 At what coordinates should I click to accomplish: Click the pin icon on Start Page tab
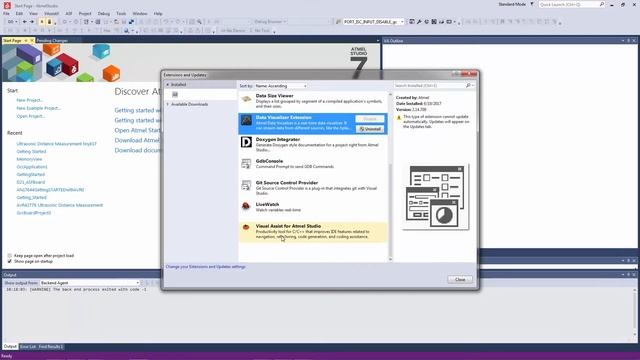(26, 41)
